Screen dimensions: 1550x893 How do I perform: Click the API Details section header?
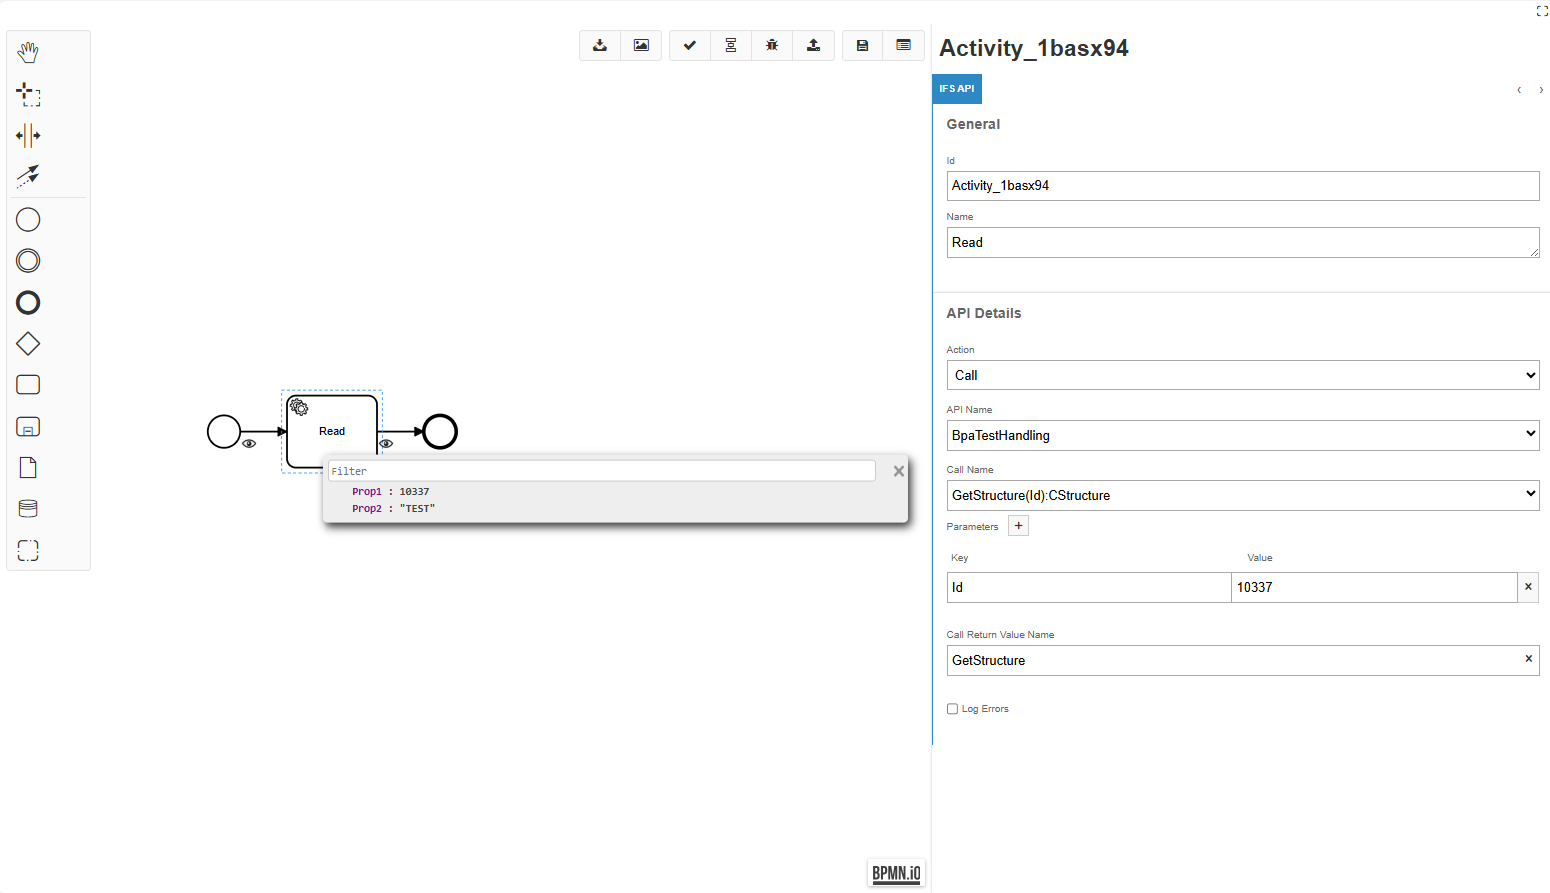coord(983,313)
